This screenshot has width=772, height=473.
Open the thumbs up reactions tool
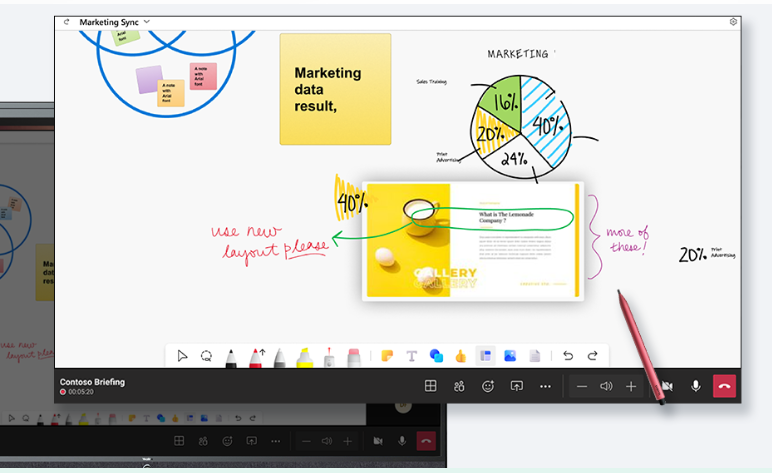[x=460, y=356]
